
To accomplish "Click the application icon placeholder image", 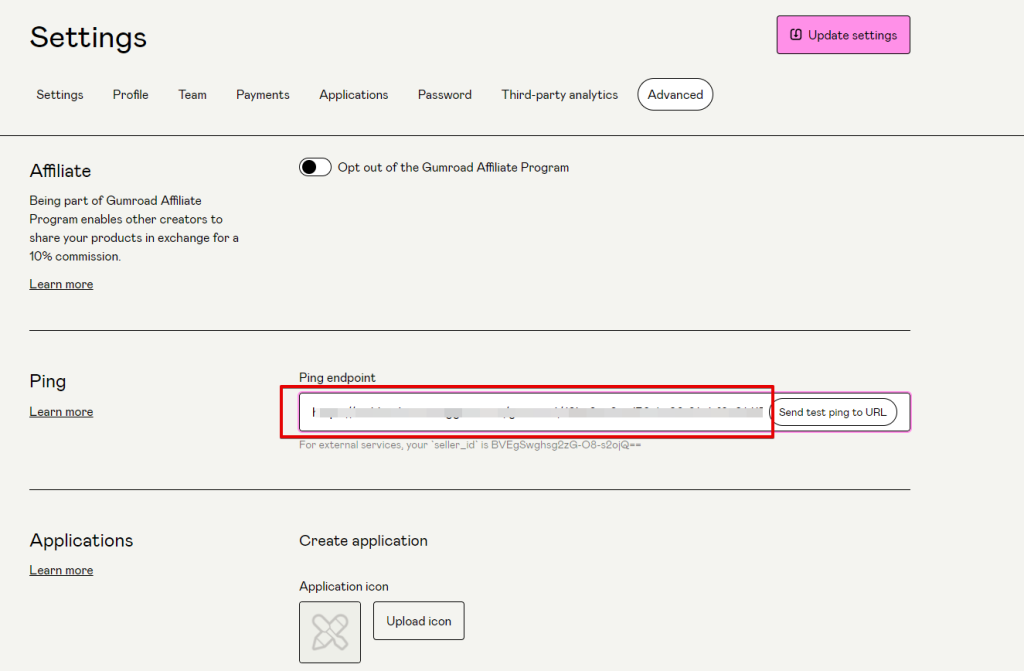I will click(x=330, y=631).
